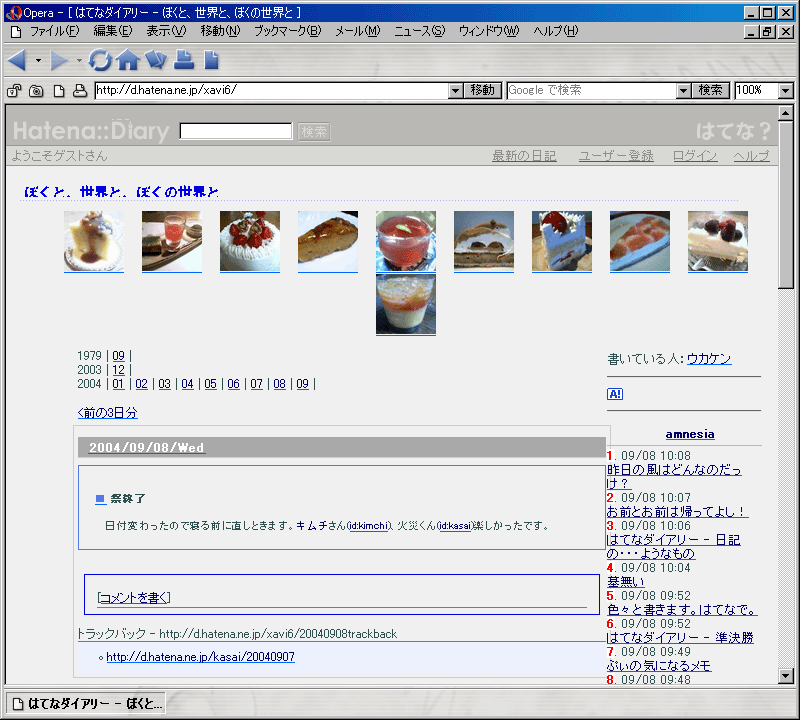
Task: Open the amnesia sidebar heading link
Action: coord(690,434)
